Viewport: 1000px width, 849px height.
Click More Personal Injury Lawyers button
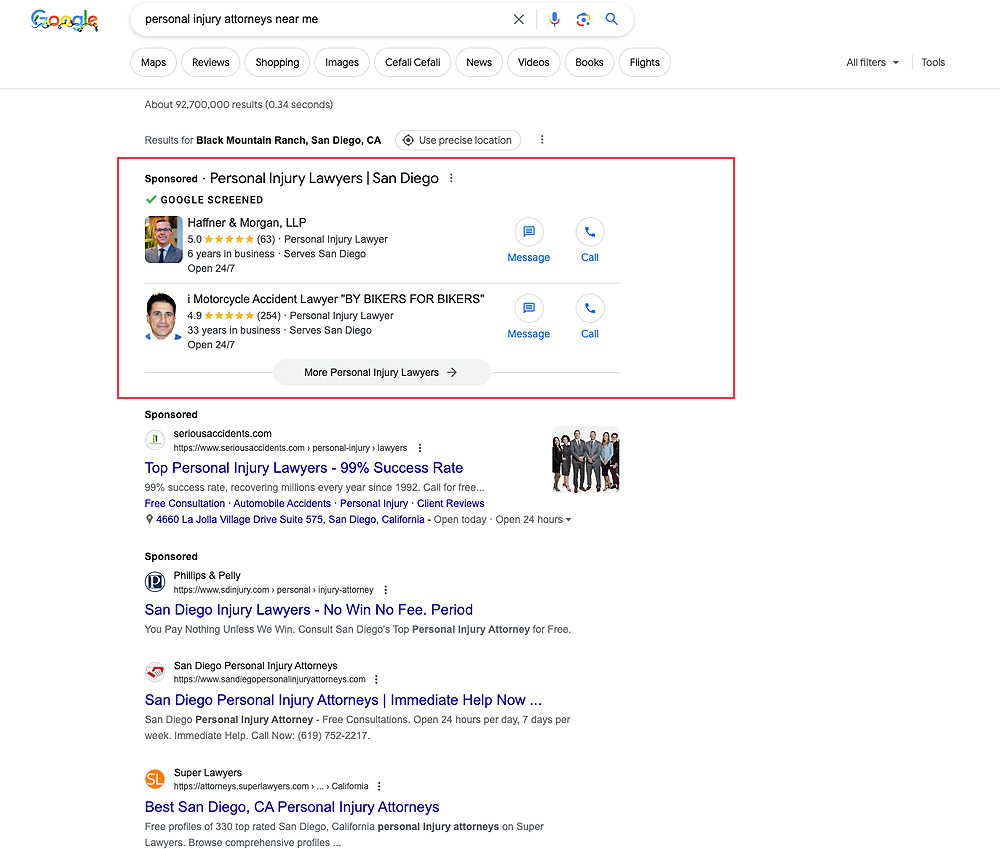point(381,373)
